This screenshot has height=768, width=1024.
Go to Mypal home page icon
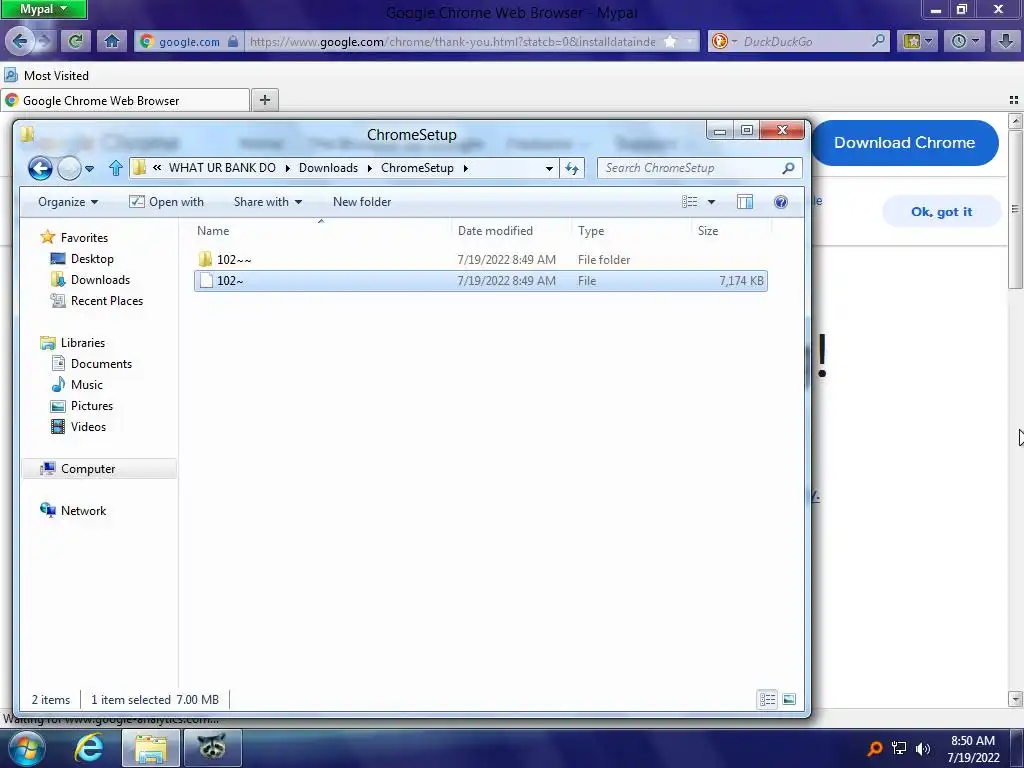coord(112,41)
